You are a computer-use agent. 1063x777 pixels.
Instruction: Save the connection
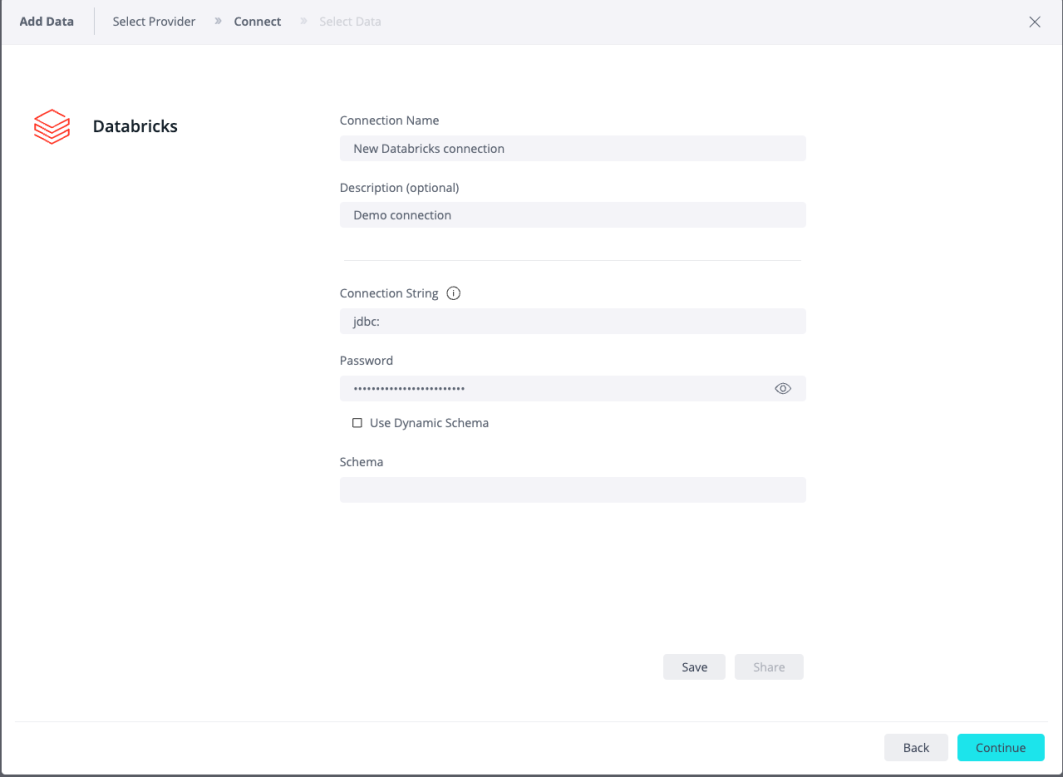[694, 667]
